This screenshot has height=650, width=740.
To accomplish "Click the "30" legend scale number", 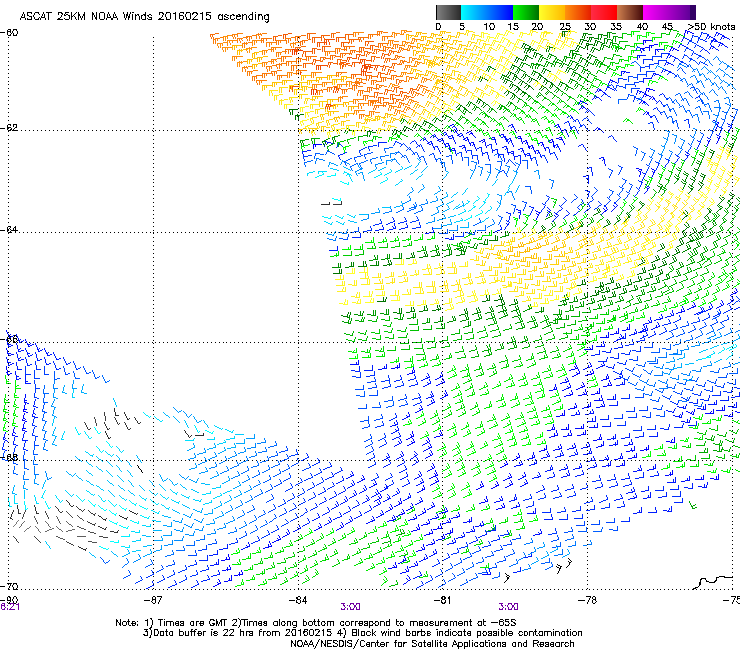I will 590,26.
